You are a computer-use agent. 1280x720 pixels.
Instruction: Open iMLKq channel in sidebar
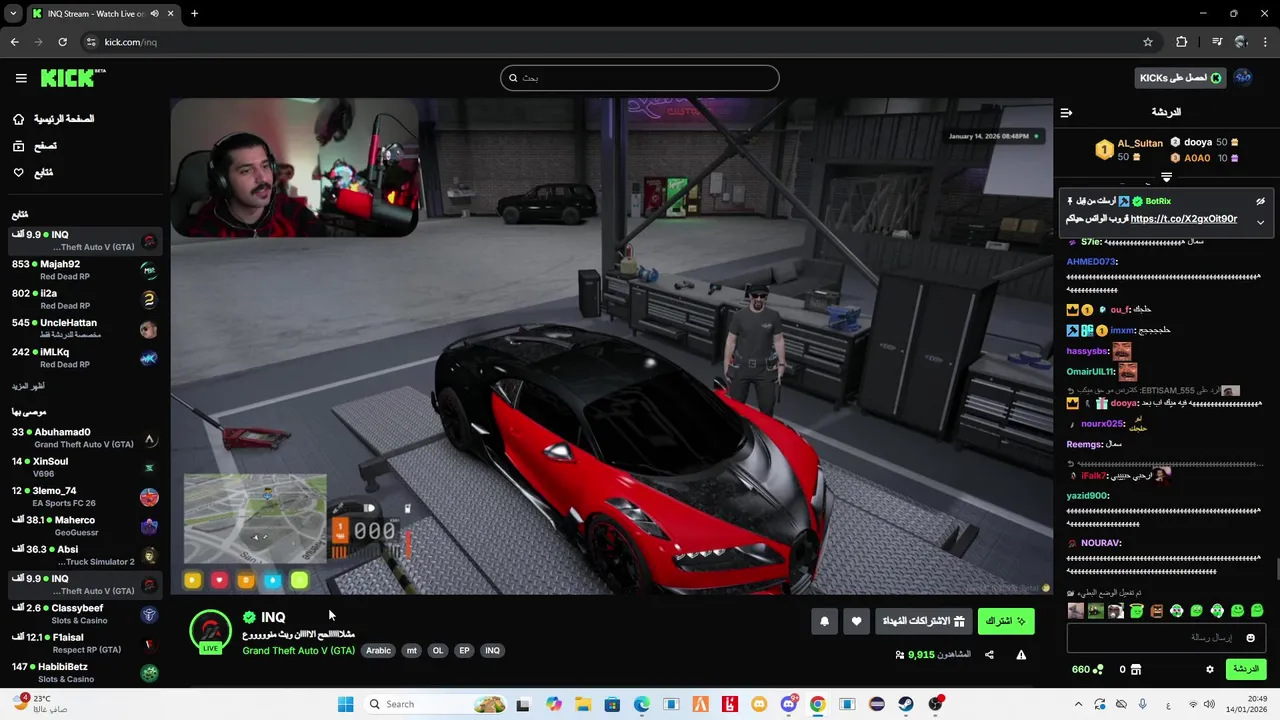pyautogui.click(x=85, y=357)
